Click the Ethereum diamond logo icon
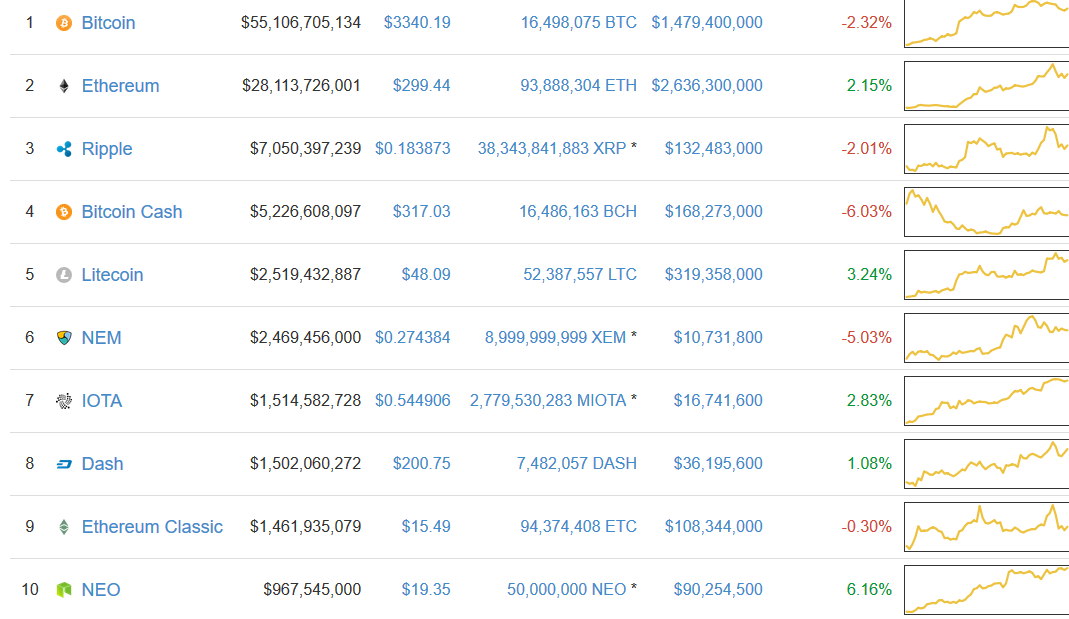Image resolution: width=1069 pixels, height=619 pixels. [x=64, y=86]
